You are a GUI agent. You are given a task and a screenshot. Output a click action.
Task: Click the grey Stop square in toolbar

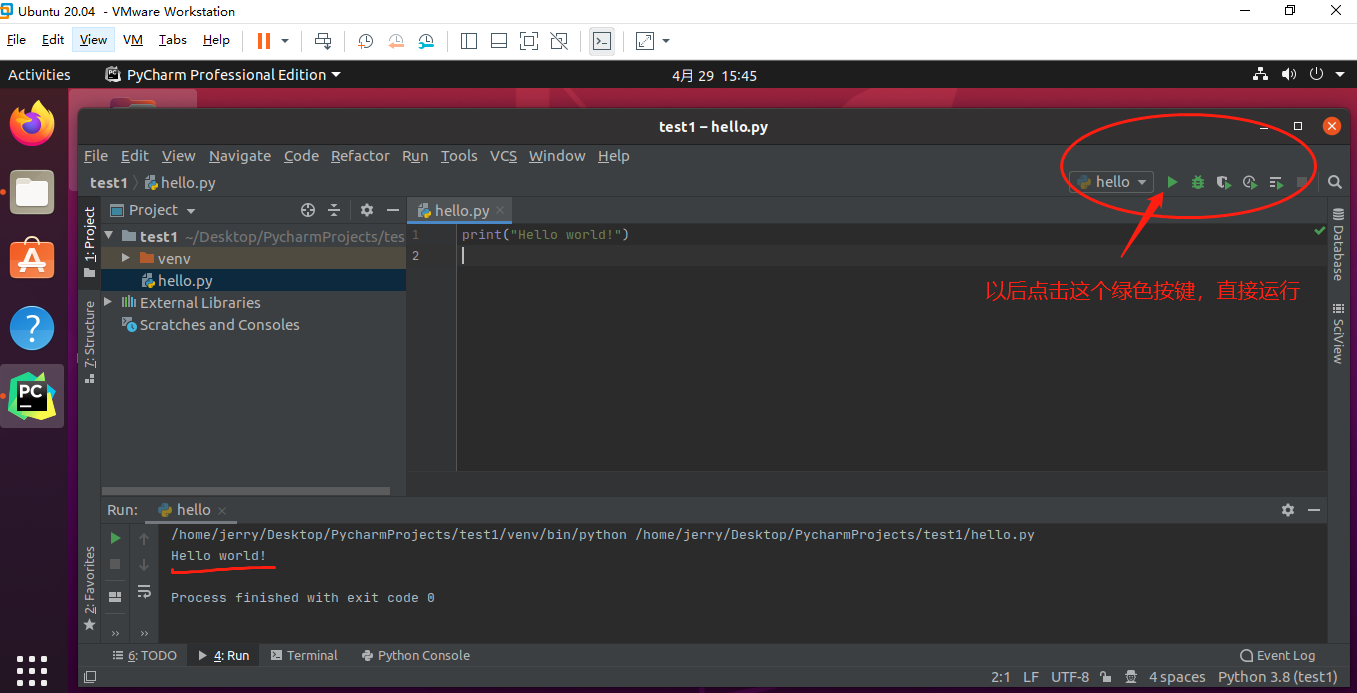[x=1302, y=182]
